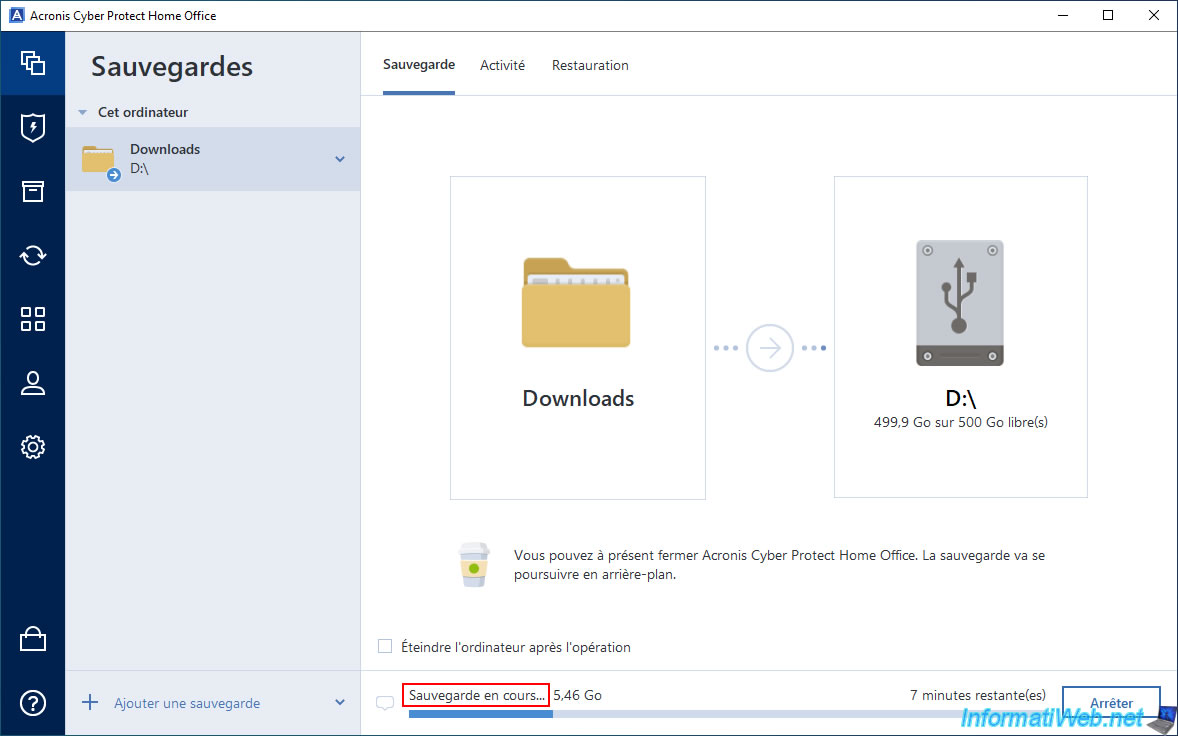This screenshot has height=736, width=1178.
Task: Select the Downloads D:\ backup entry
Action: [x=213, y=158]
